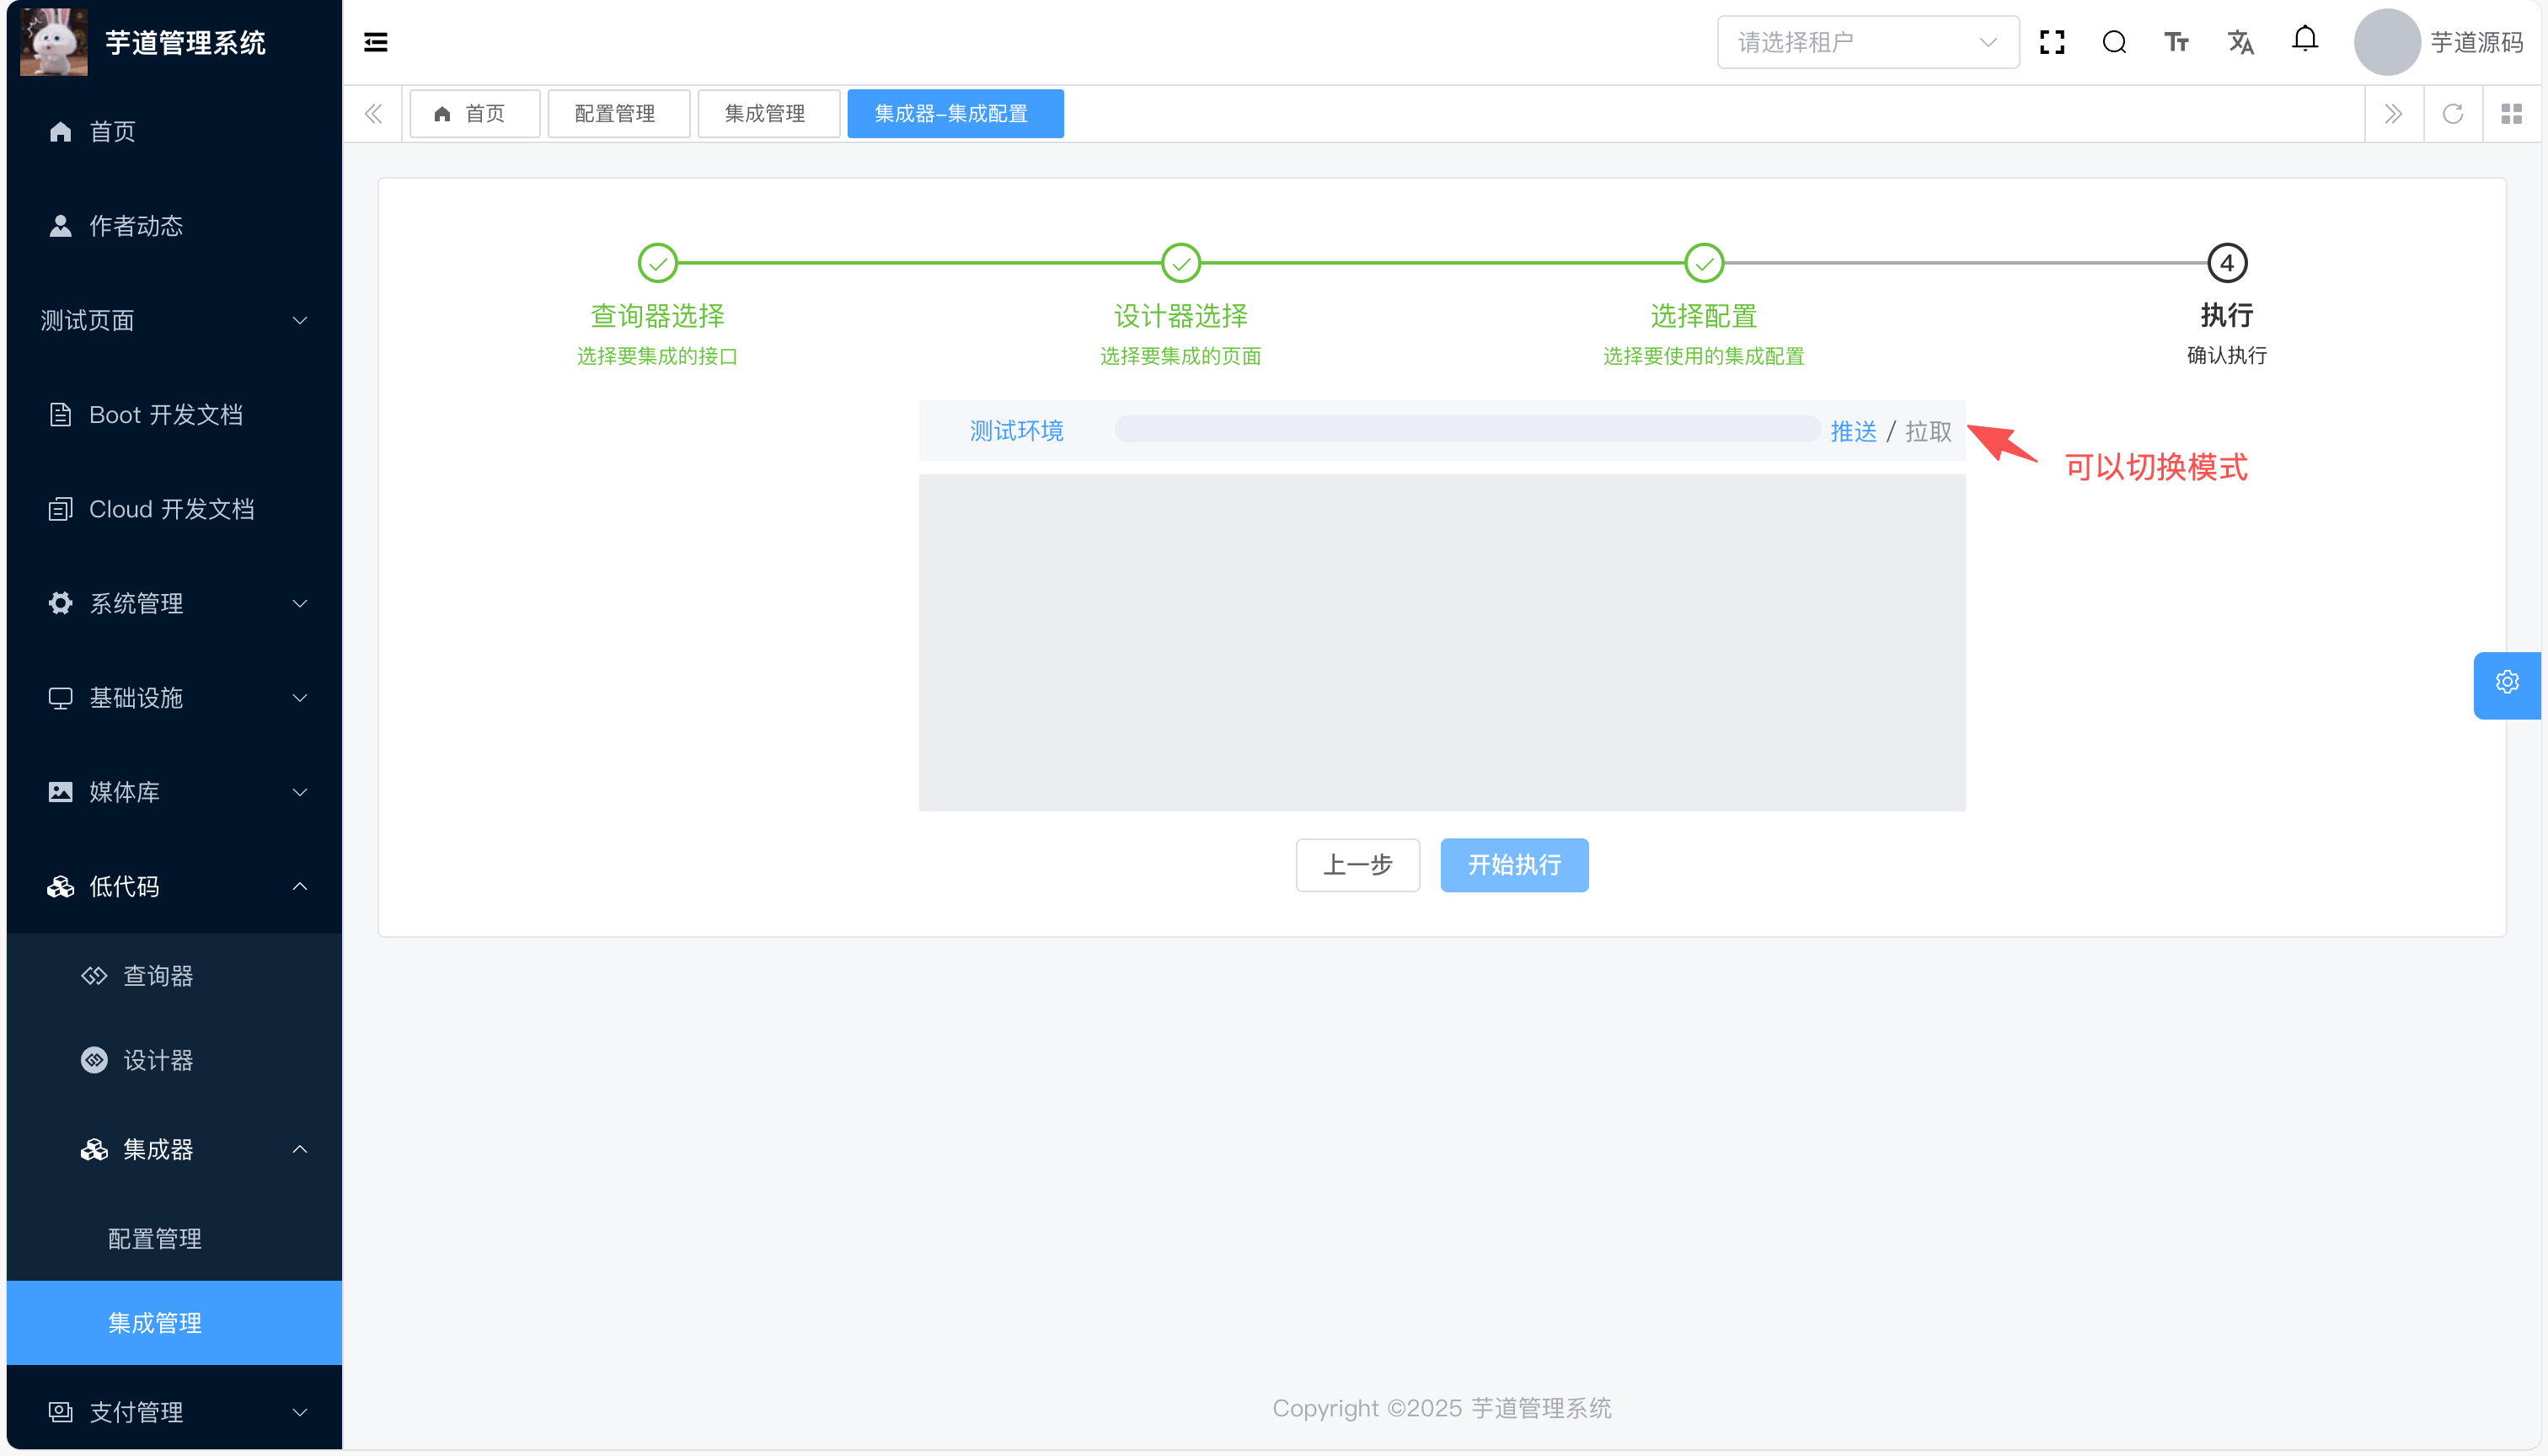Enter fullscreen mode via the fullscreen icon
The width and height of the screenshot is (2548, 1456).
(x=2052, y=42)
